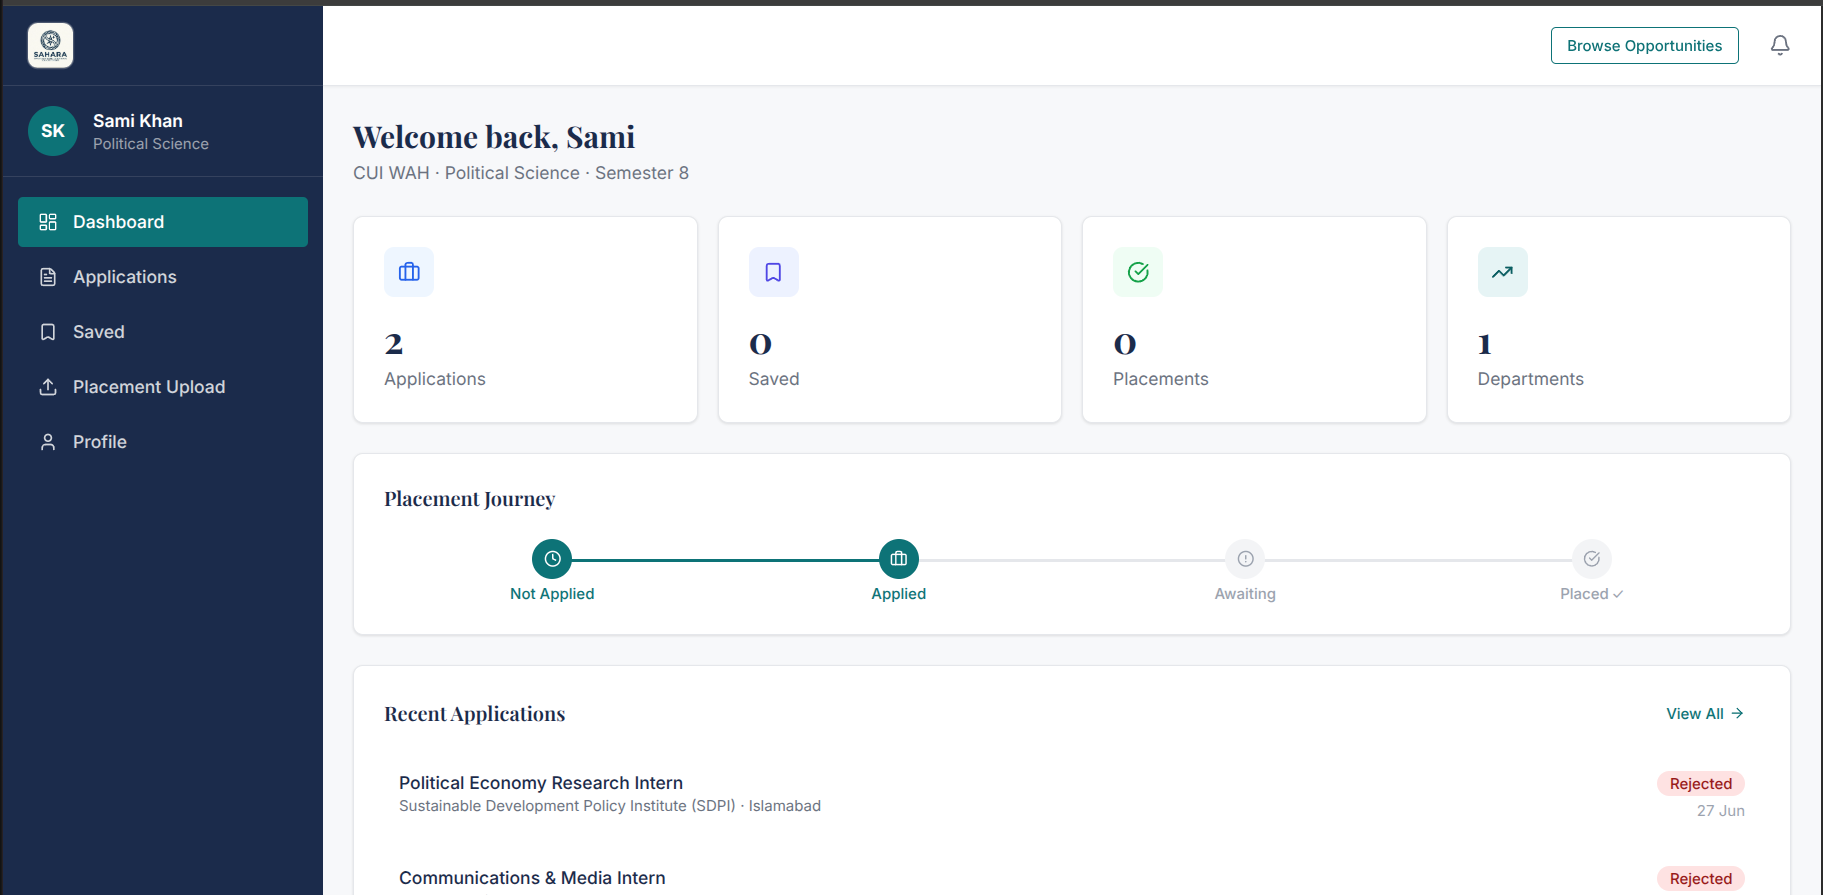Follow the View All link
1823x895 pixels.
pyautogui.click(x=1705, y=714)
